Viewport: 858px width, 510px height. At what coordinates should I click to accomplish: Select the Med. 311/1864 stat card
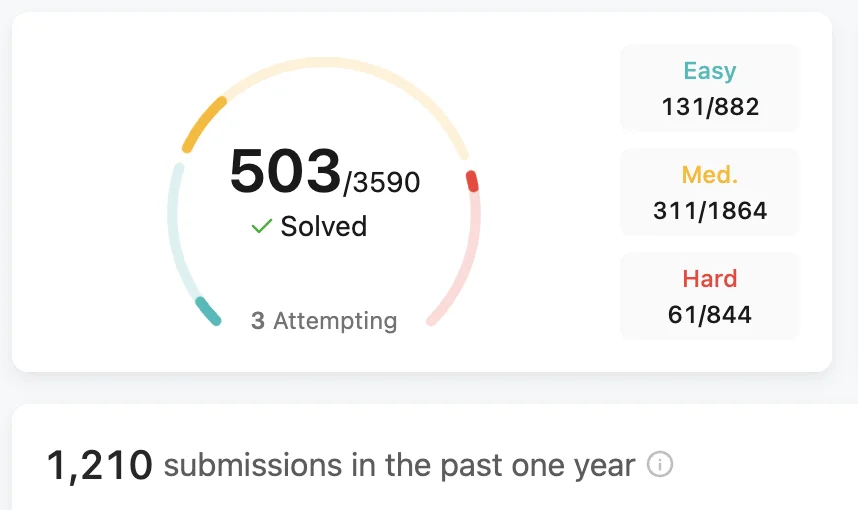[x=709, y=192]
